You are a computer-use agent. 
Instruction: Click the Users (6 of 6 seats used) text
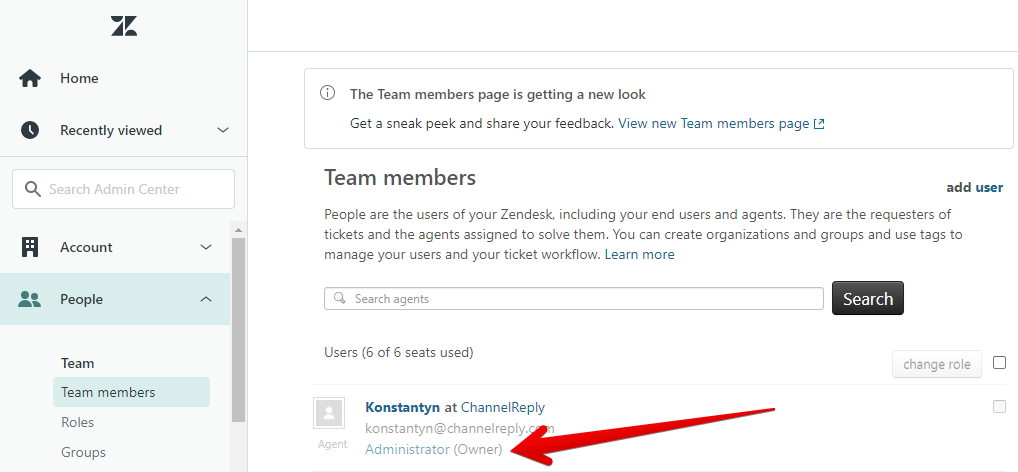coord(399,352)
